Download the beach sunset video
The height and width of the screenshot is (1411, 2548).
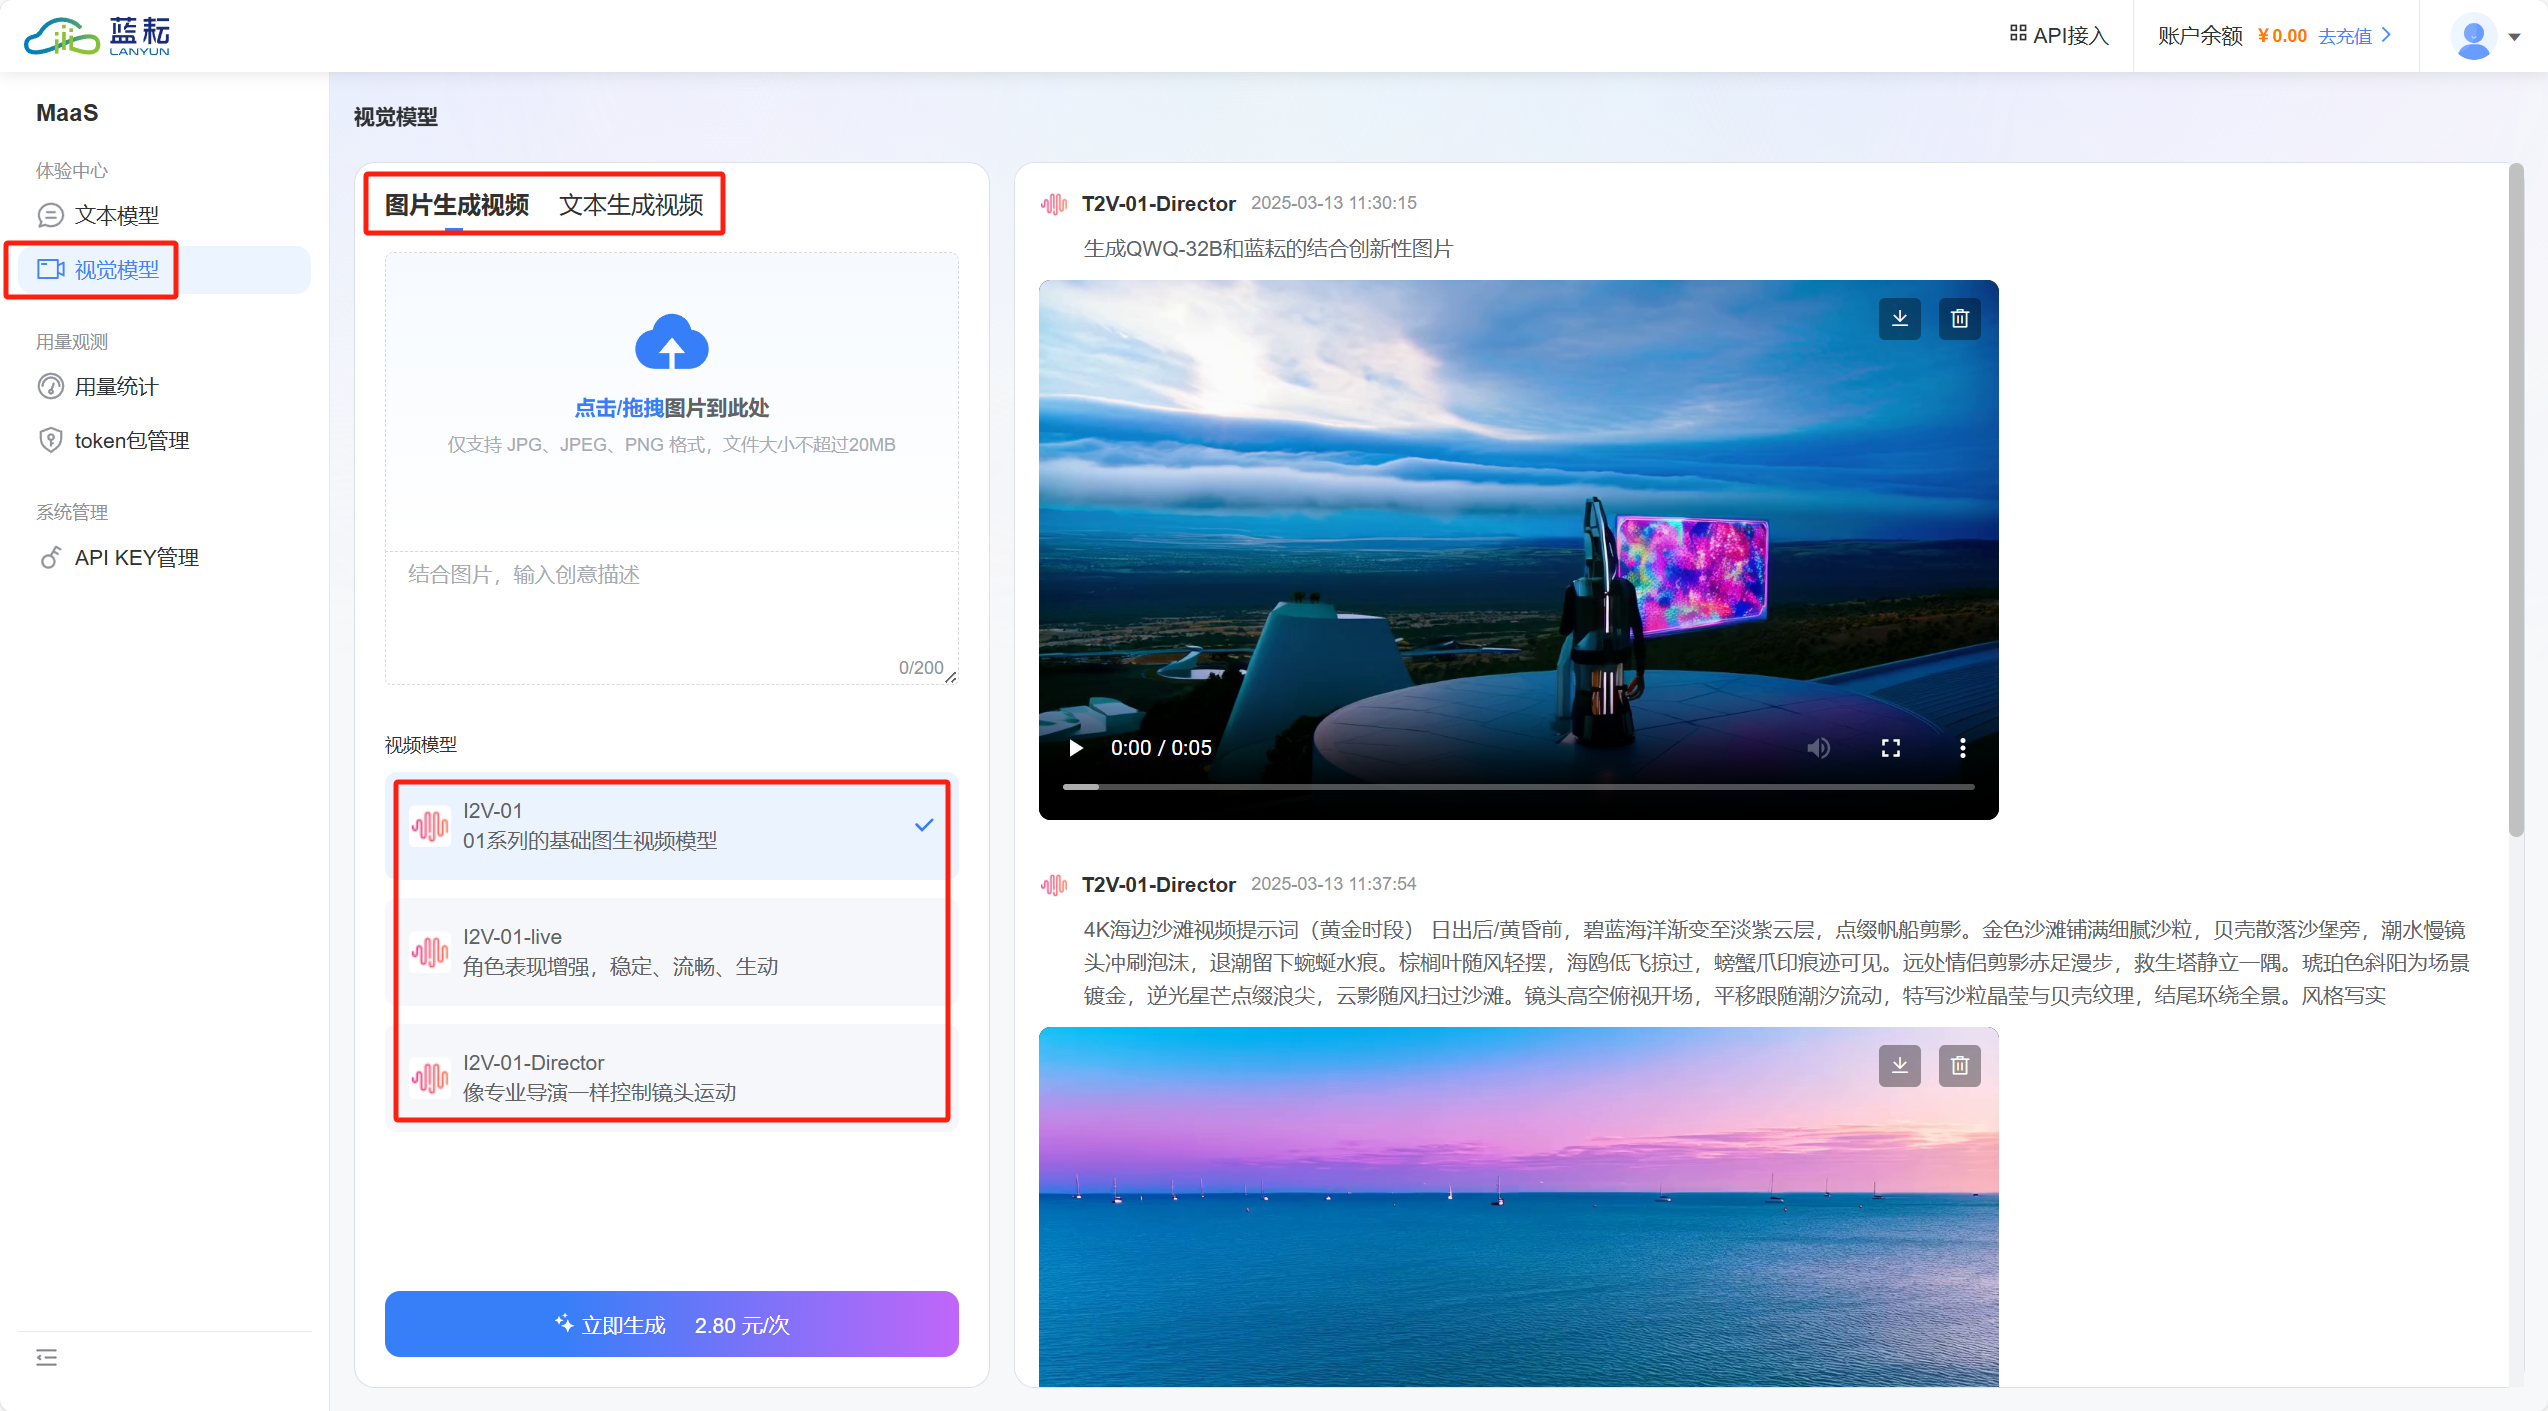[1899, 1066]
